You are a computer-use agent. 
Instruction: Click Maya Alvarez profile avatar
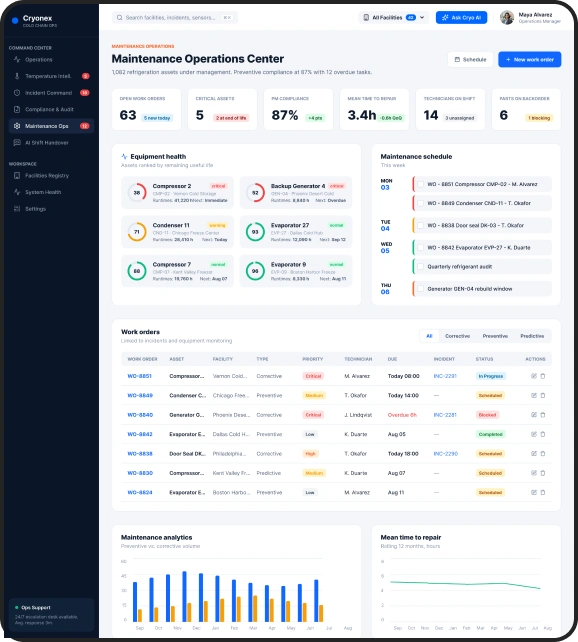click(x=507, y=18)
